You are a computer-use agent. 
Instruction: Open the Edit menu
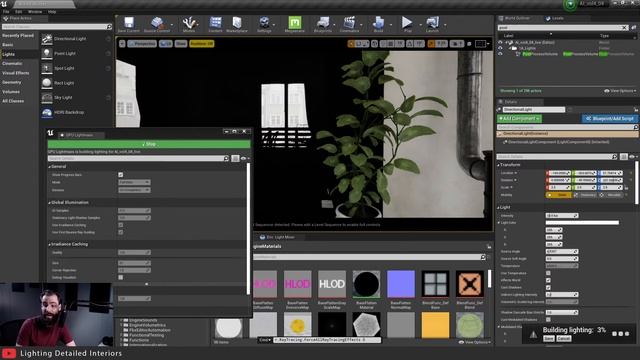(x=19, y=12)
